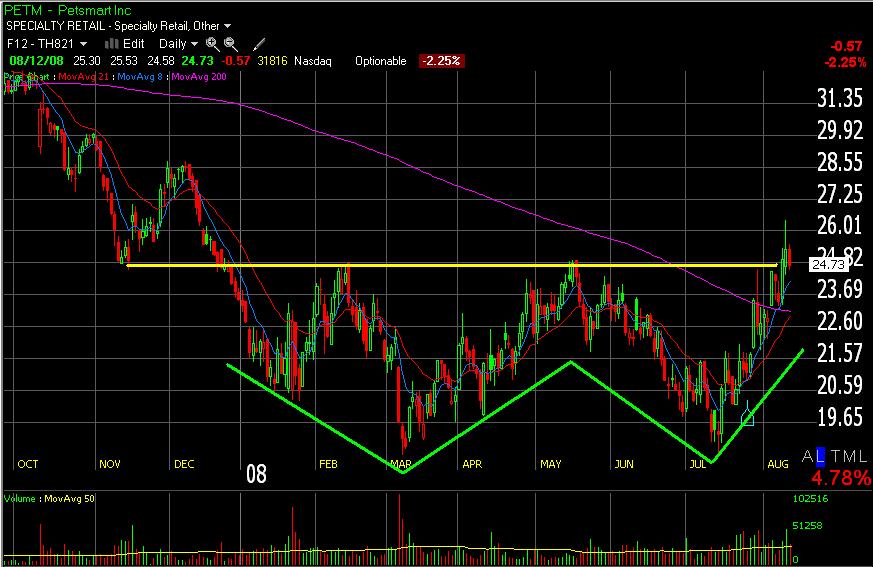Click the FEB month label on time axis

point(328,464)
